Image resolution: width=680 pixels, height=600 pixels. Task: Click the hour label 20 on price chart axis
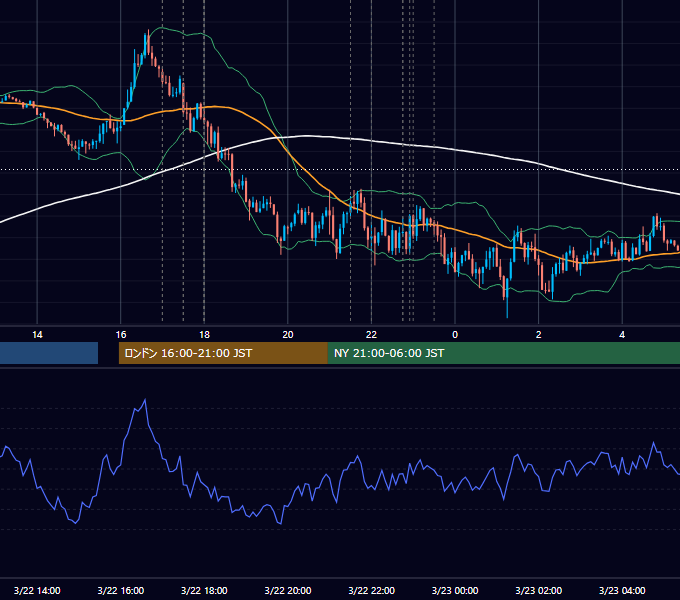point(288,335)
